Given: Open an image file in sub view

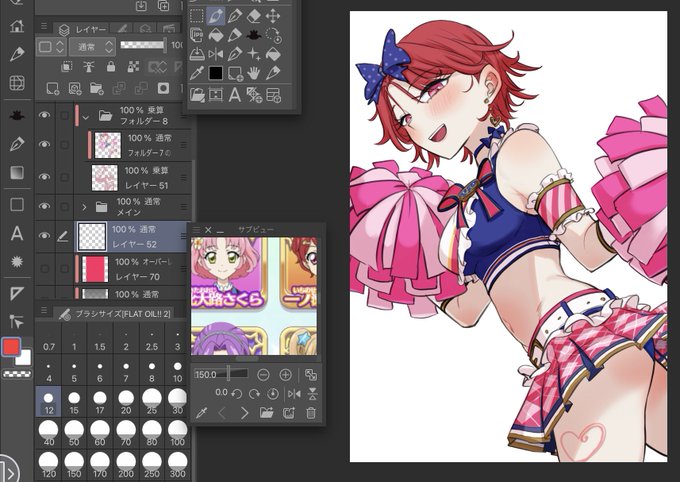Looking at the screenshot, I should (x=266, y=413).
